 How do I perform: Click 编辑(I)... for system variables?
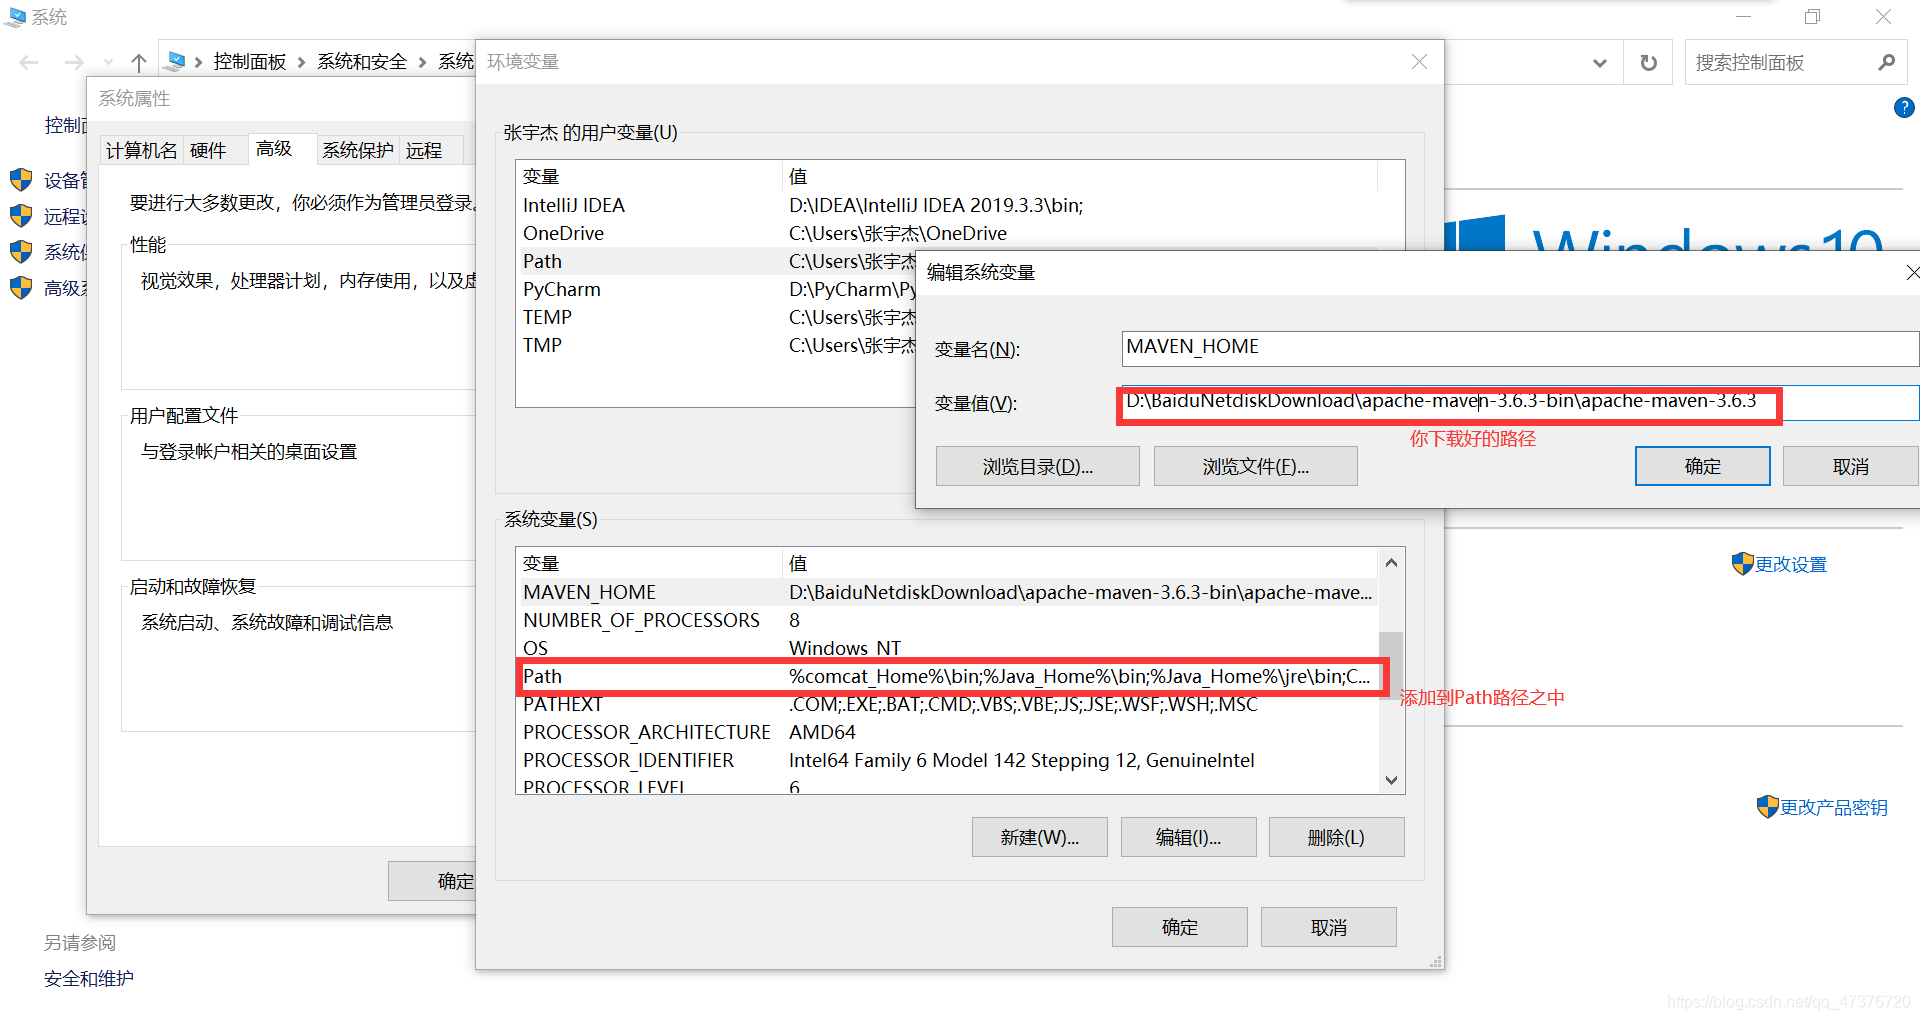click(1188, 838)
